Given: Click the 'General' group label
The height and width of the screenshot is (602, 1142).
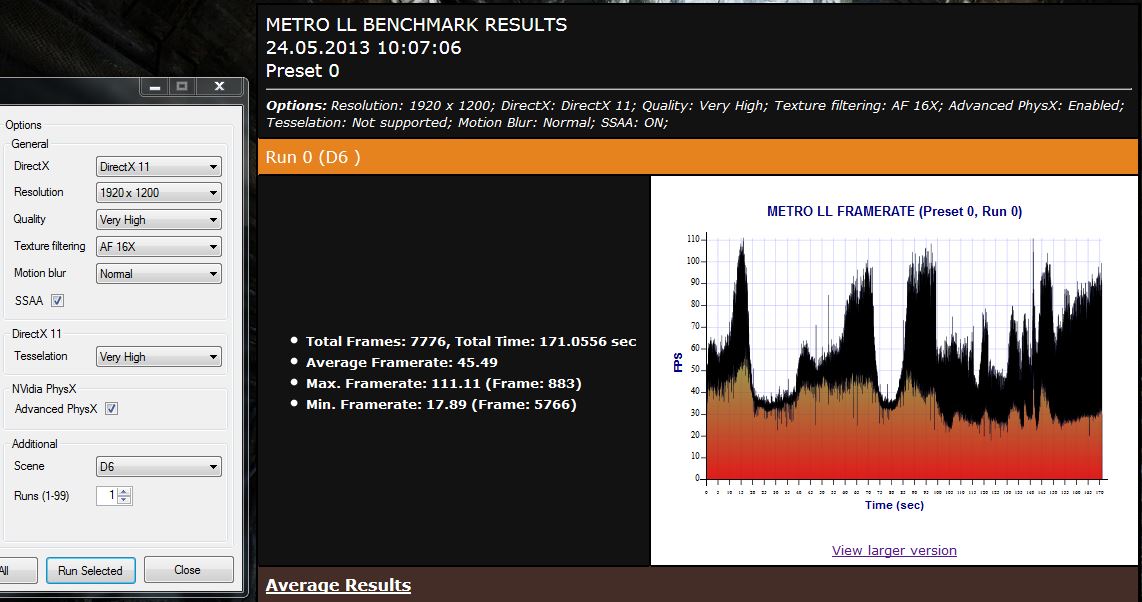Looking at the screenshot, I should coord(30,144).
